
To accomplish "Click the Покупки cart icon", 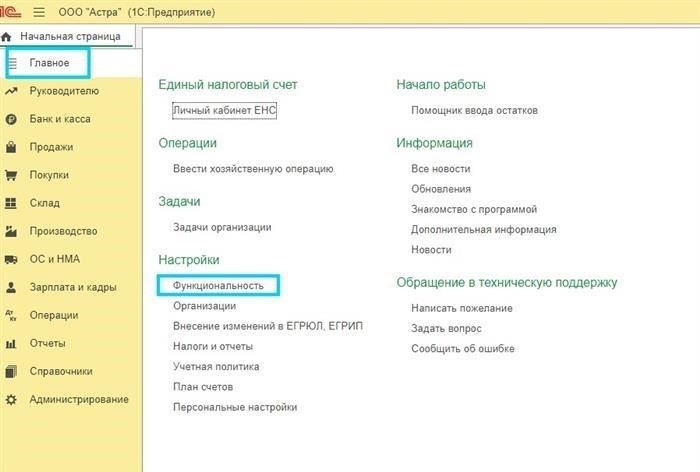I will coord(11,175).
